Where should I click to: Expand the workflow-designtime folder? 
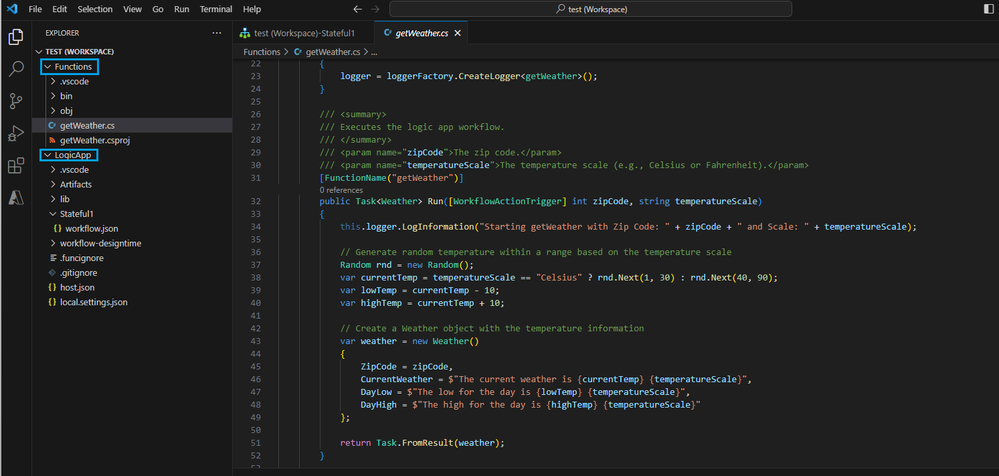pos(101,243)
